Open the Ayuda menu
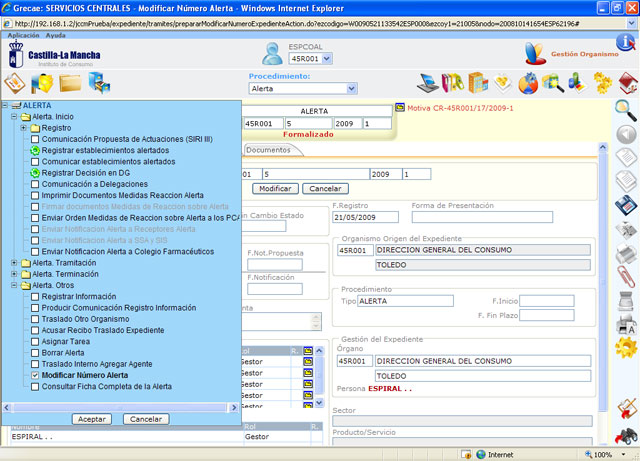 pyautogui.click(x=56, y=35)
